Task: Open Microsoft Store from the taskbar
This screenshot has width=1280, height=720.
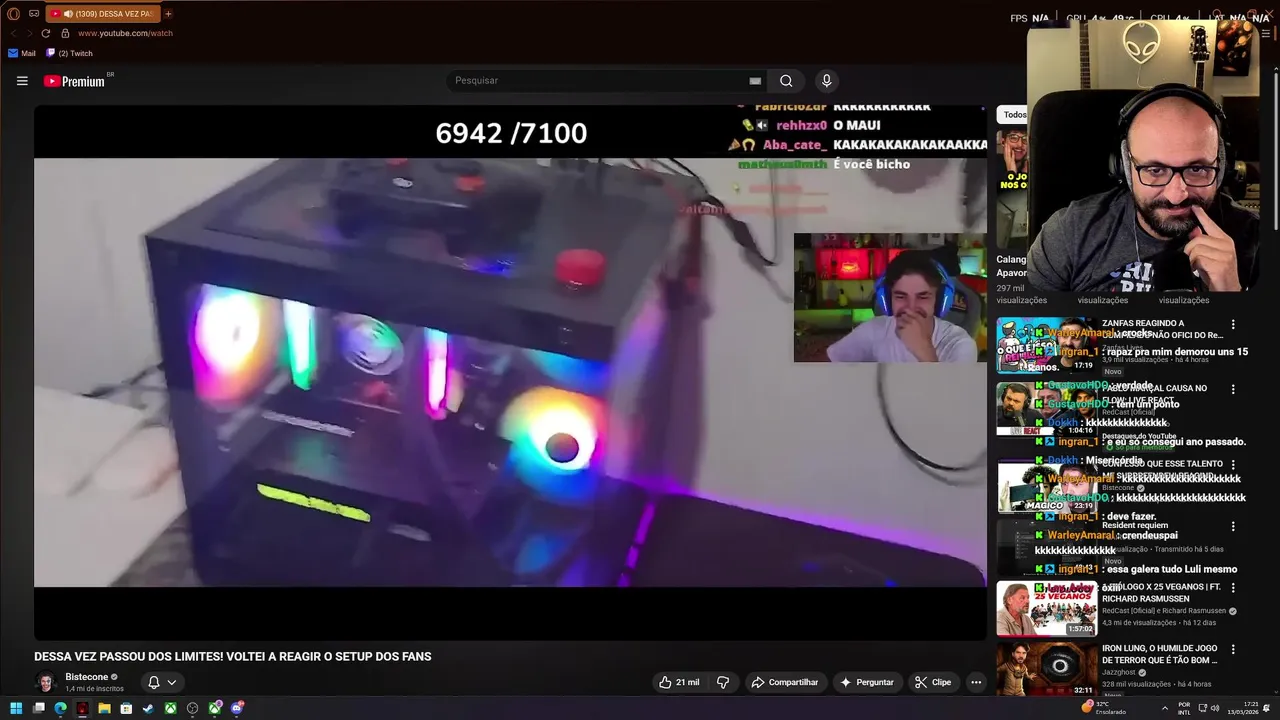Action: [126, 708]
